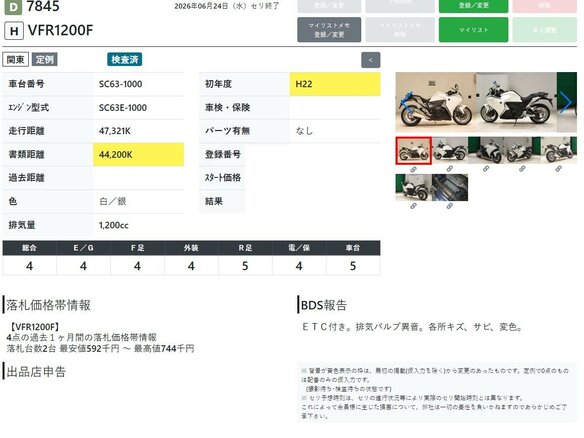This screenshot has height=438, width=584.
Task: Click the green マイリスト button
Action: tap(473, 30)
